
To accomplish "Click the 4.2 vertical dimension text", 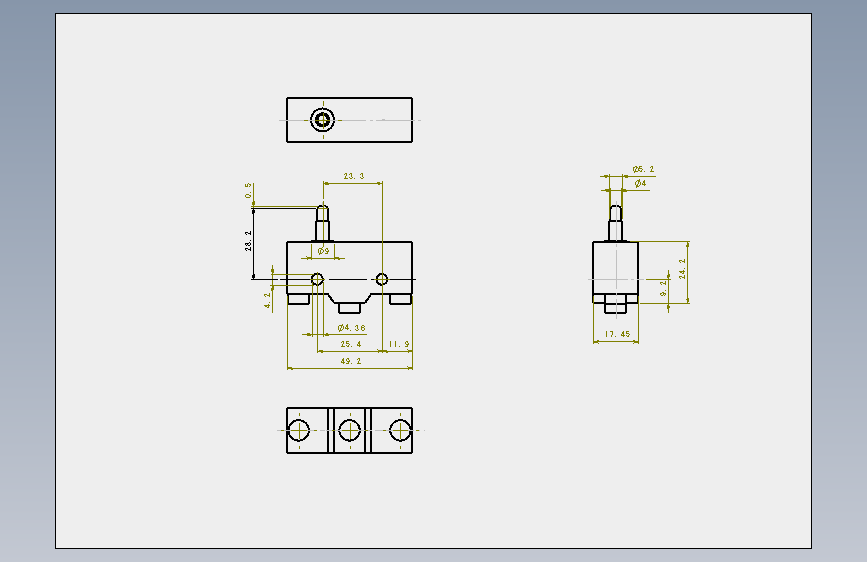I will click(x=268, y=300).
